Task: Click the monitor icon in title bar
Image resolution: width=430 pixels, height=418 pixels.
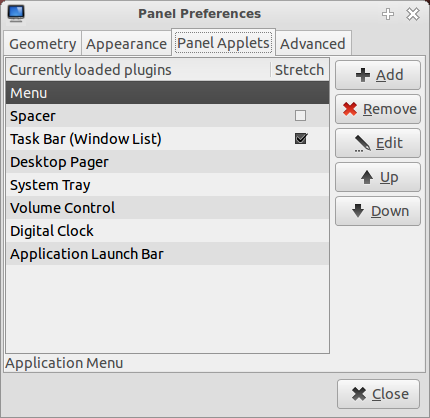Action: tap(16, 14)
